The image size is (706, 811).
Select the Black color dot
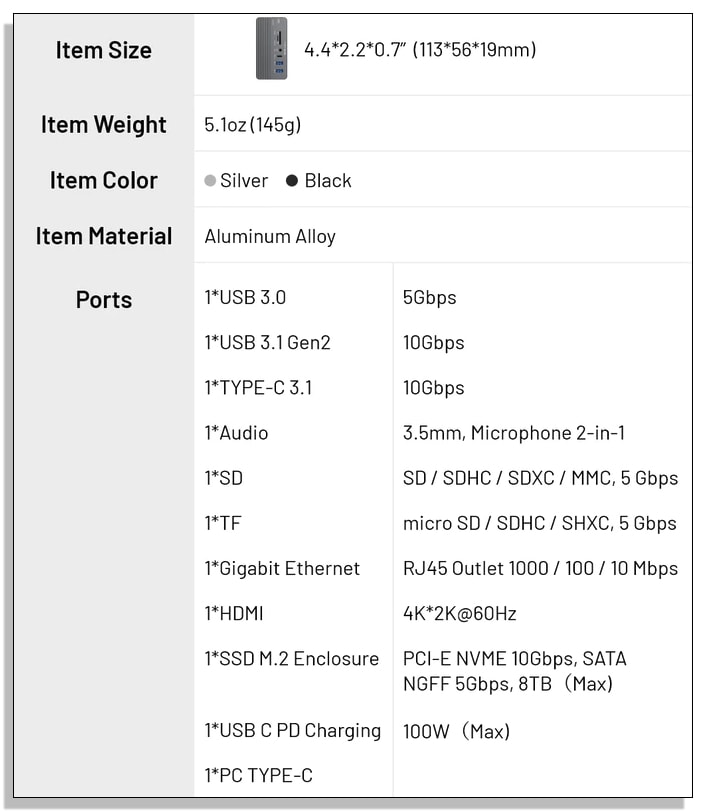(x=292, y=181)
